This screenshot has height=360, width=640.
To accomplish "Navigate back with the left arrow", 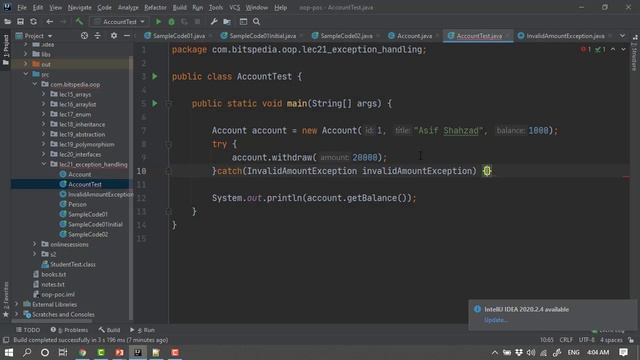I will pyautogui.click(x=49, y=22).
